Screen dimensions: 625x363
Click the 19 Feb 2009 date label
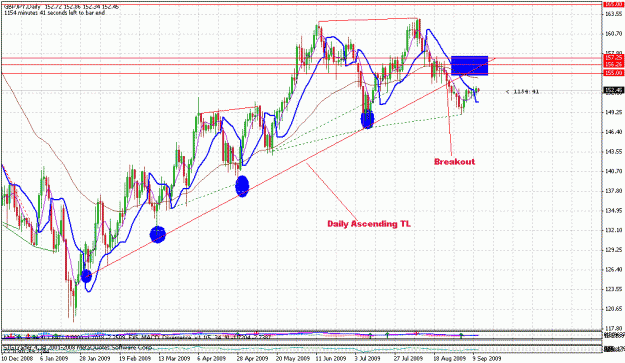tap(134, 359)
